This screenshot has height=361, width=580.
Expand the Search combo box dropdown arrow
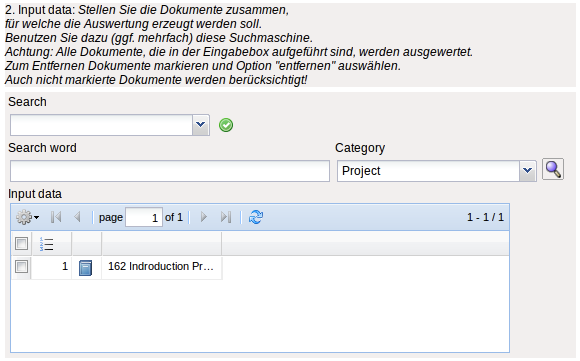click(200, 125)
